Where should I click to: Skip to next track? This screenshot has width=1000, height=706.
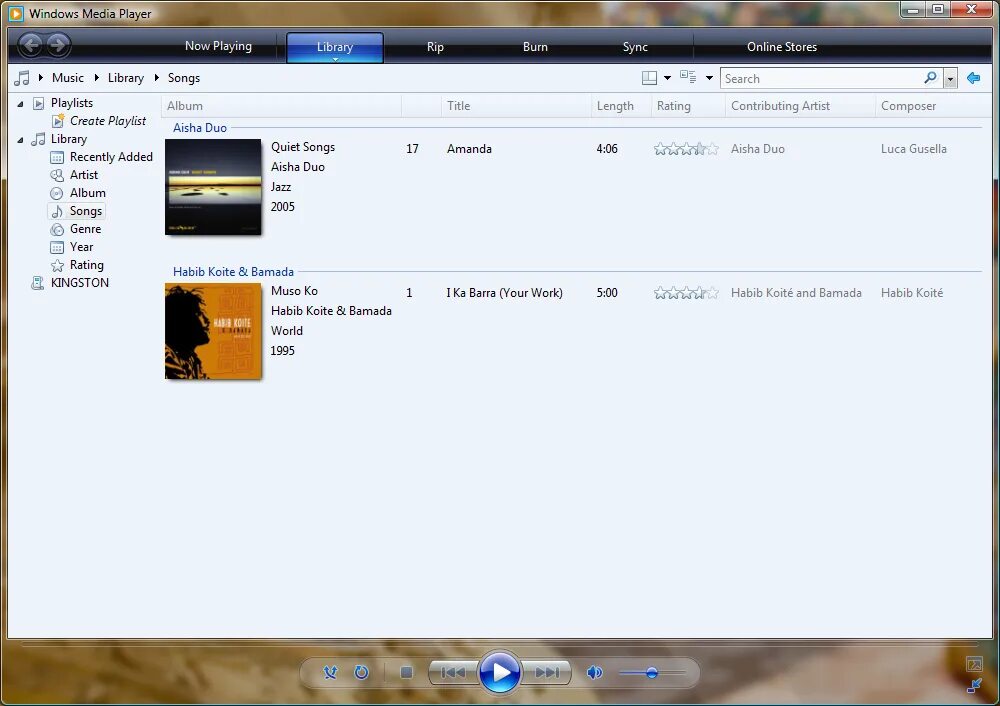coord(547,672)
